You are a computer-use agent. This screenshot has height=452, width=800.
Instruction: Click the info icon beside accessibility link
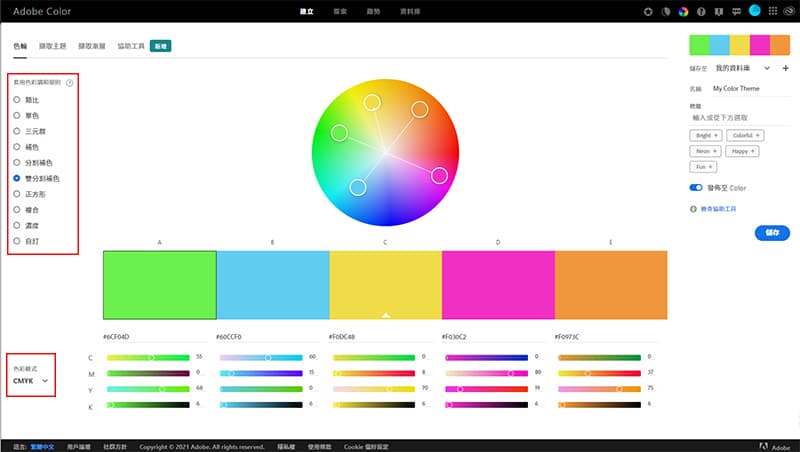click(693, 209)
